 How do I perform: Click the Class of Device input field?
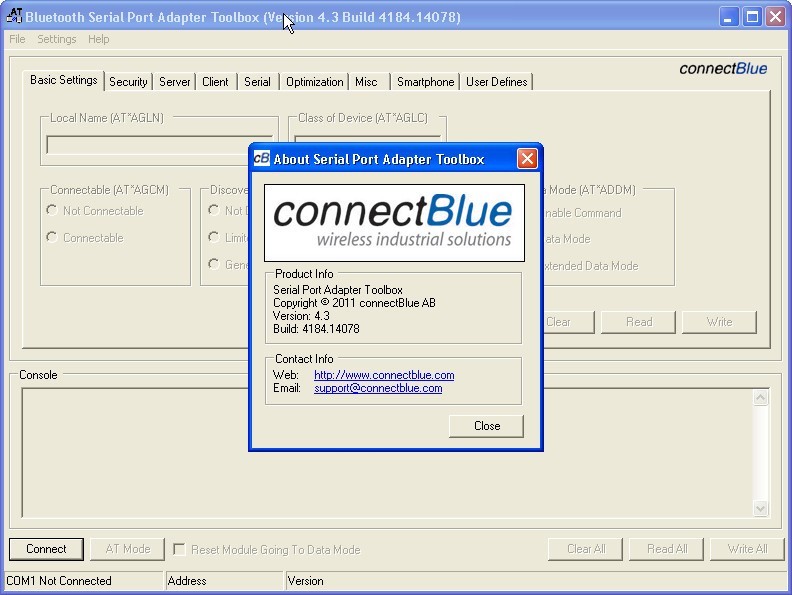click(368, 139)
